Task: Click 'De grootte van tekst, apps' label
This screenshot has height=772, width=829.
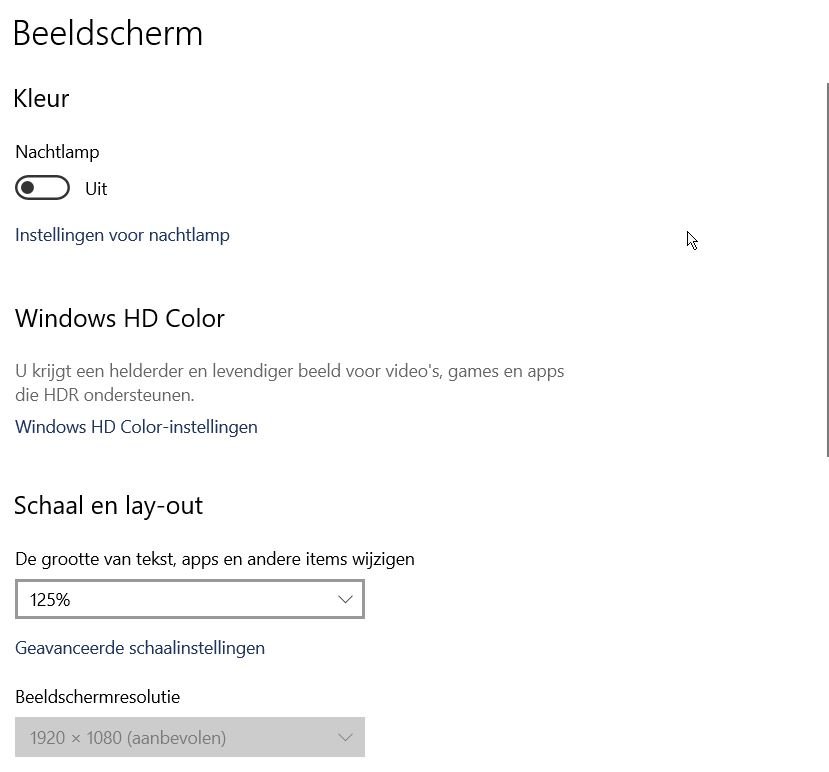Action: pos(215,559)
